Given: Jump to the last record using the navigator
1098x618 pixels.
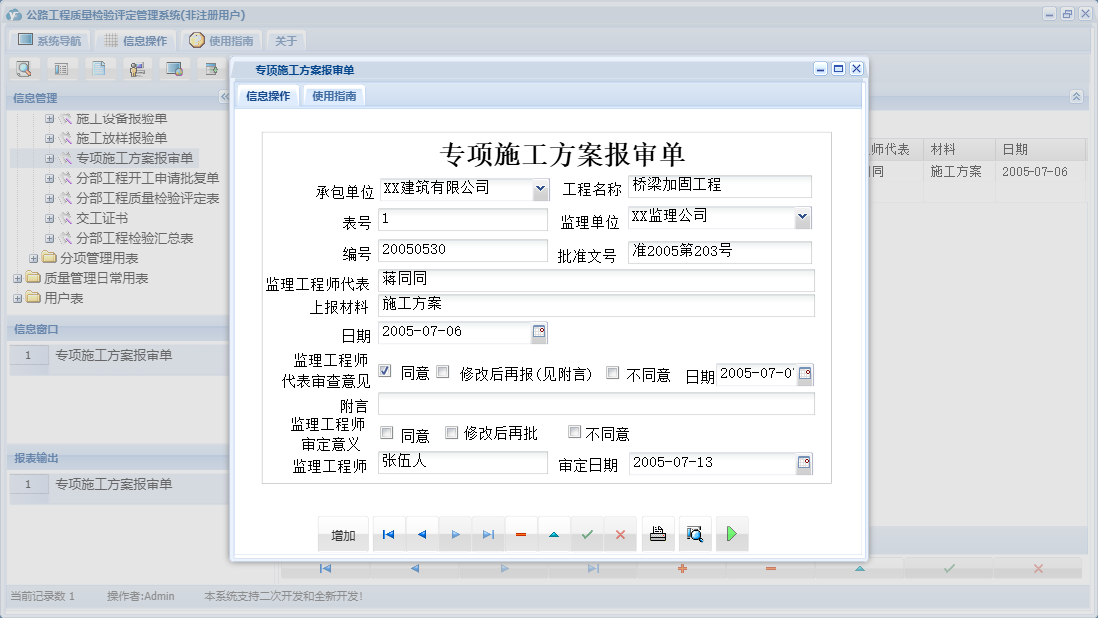Looking at the screenshot, I should [488, 533].
